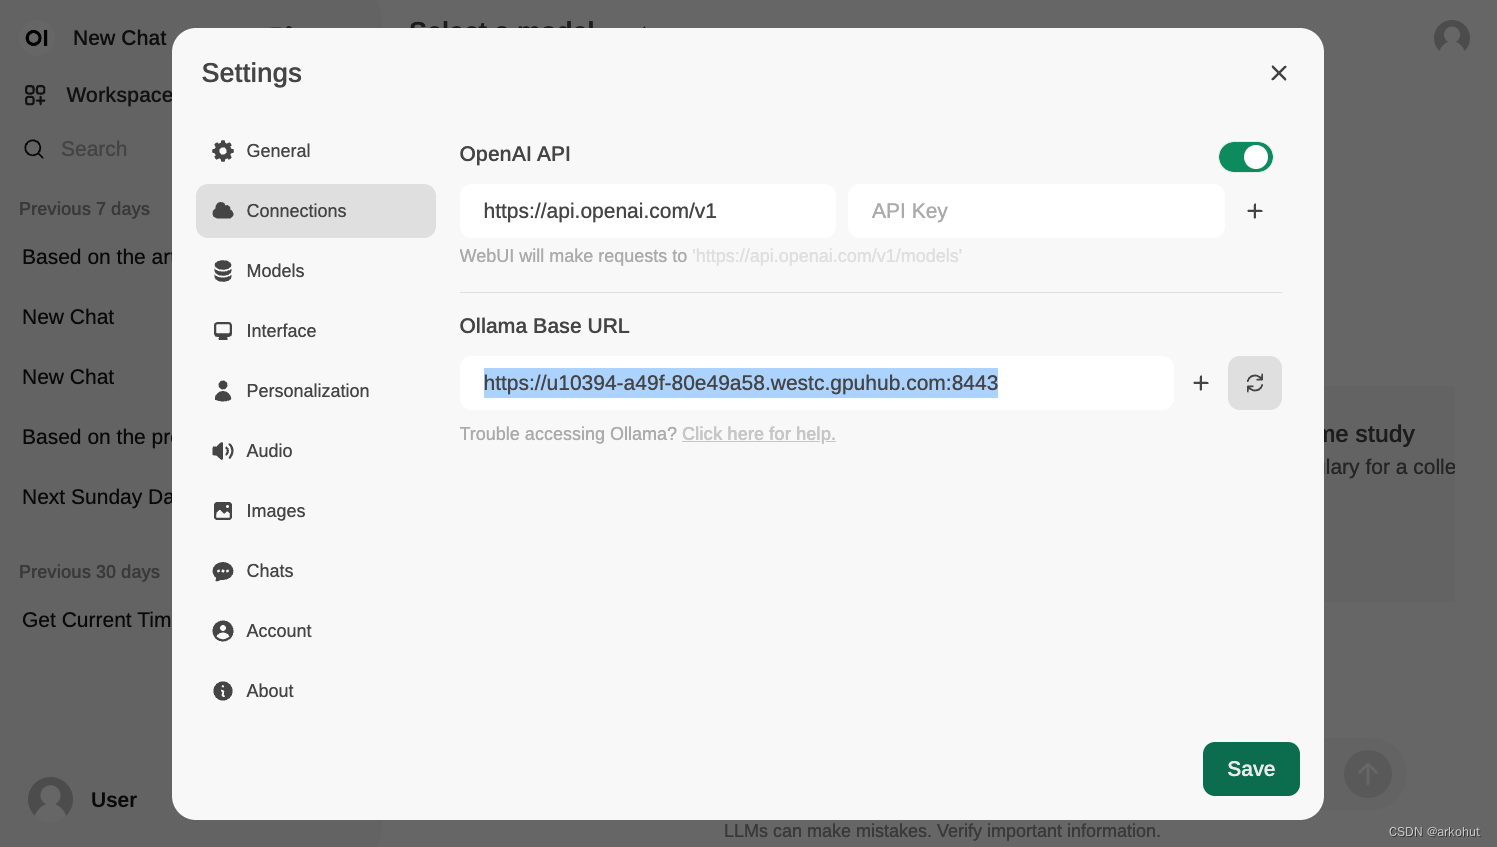The image size is (1497, 847).
Task: Open General settings tab
Action: point(315,151)
